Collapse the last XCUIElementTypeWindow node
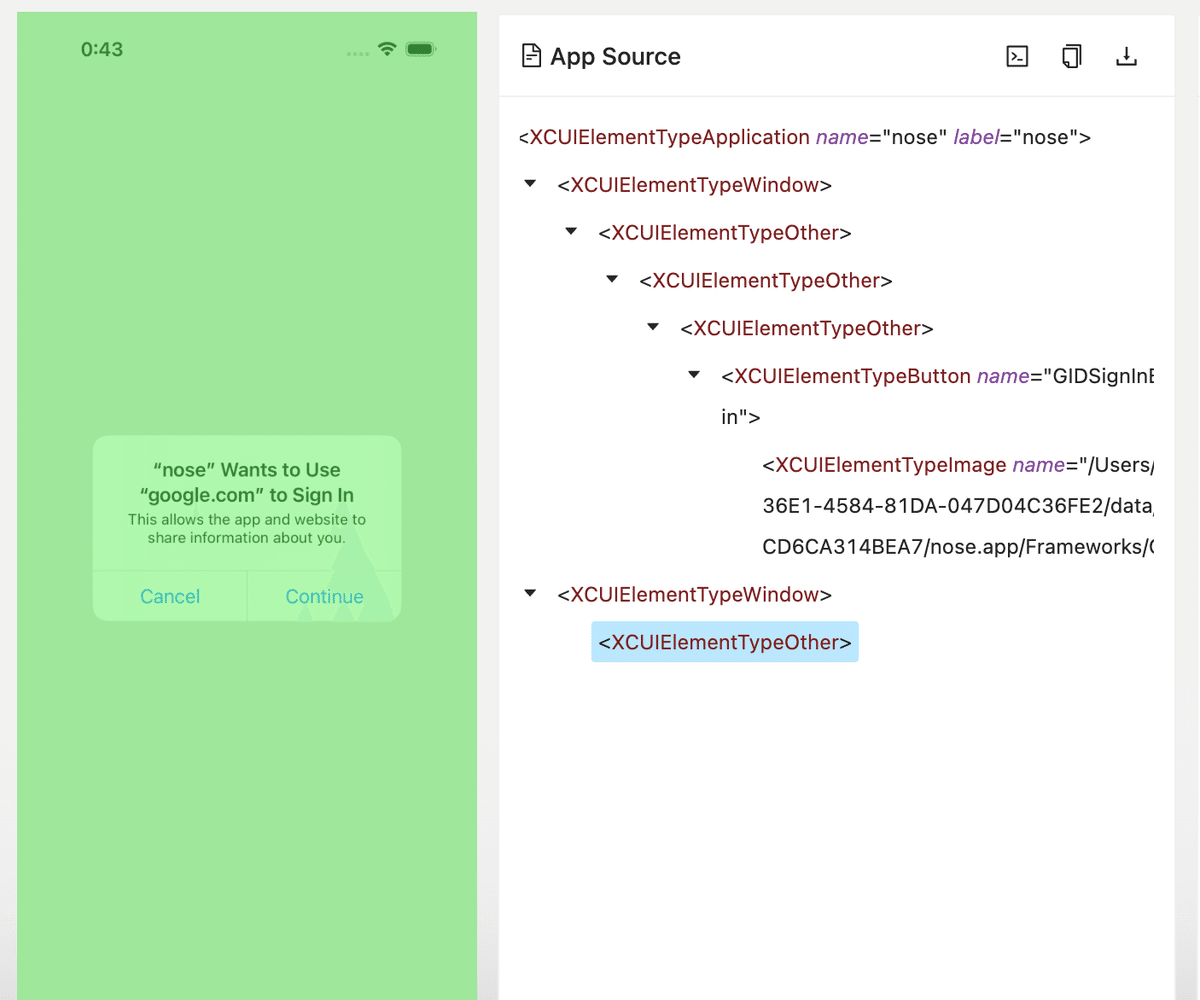 530,594
